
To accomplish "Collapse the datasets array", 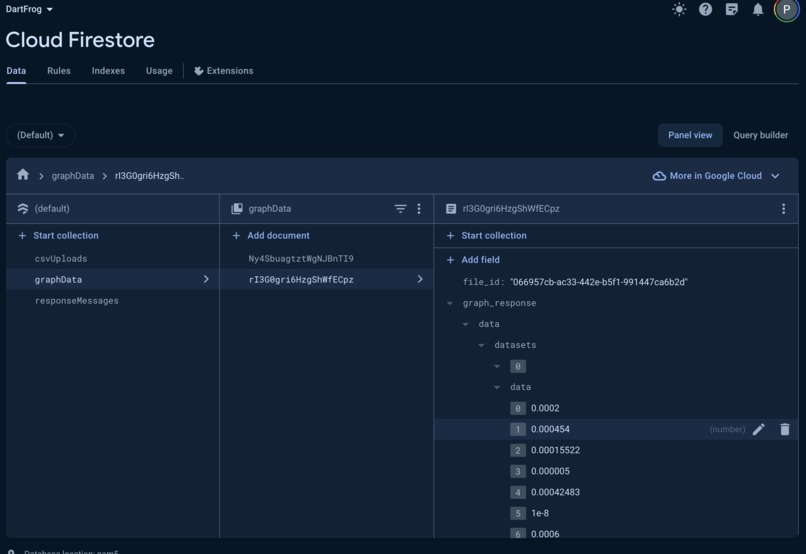I will click(481, 345).
